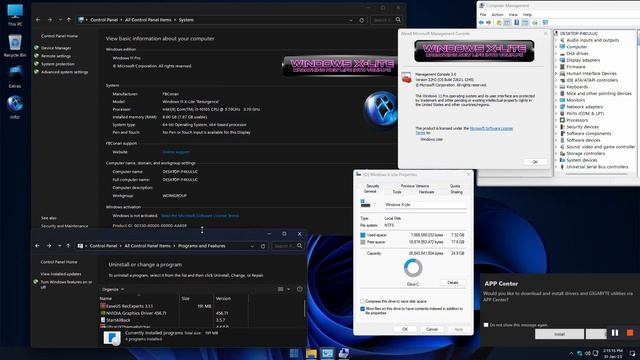Switch to the Previous Versions tab
Screen dimensions: 640x360
pyautogui.click(x=415, y=186)
